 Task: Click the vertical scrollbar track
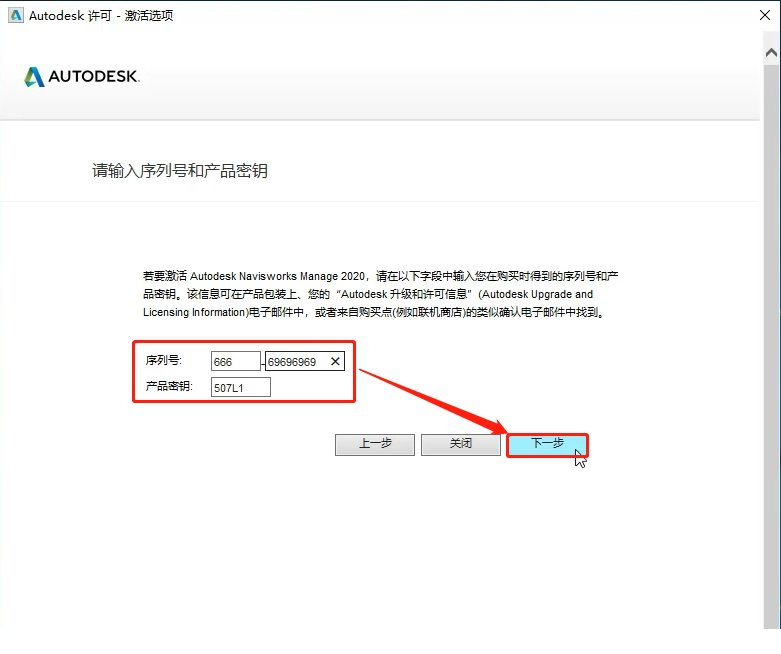coord(772,346)
